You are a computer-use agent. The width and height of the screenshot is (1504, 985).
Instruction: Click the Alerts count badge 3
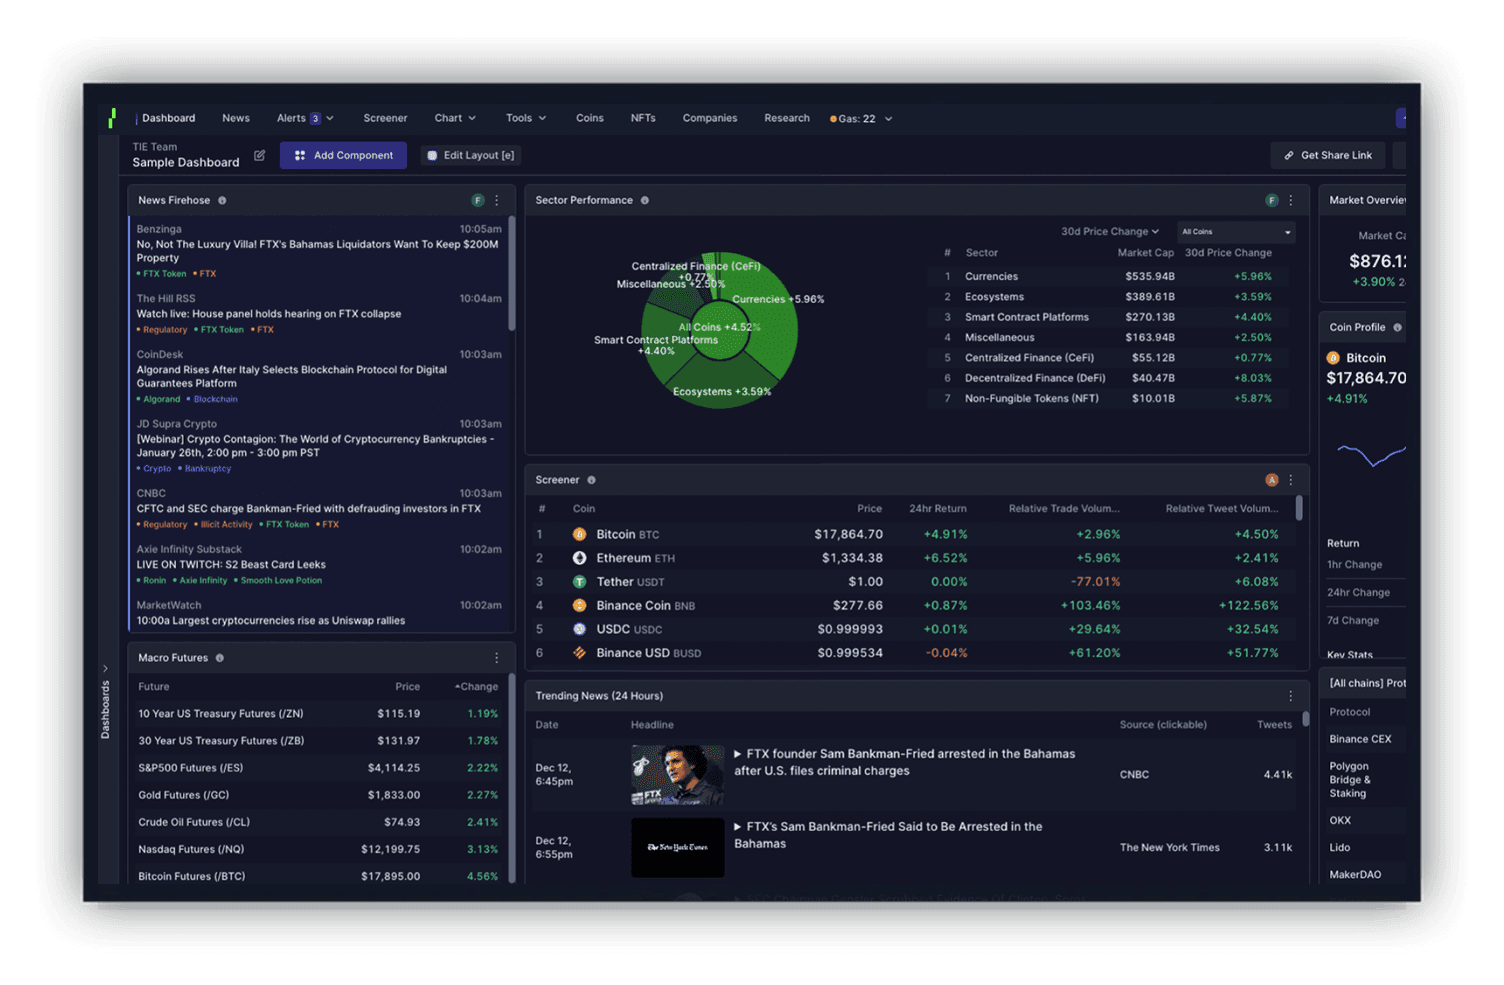coord(315,119)
